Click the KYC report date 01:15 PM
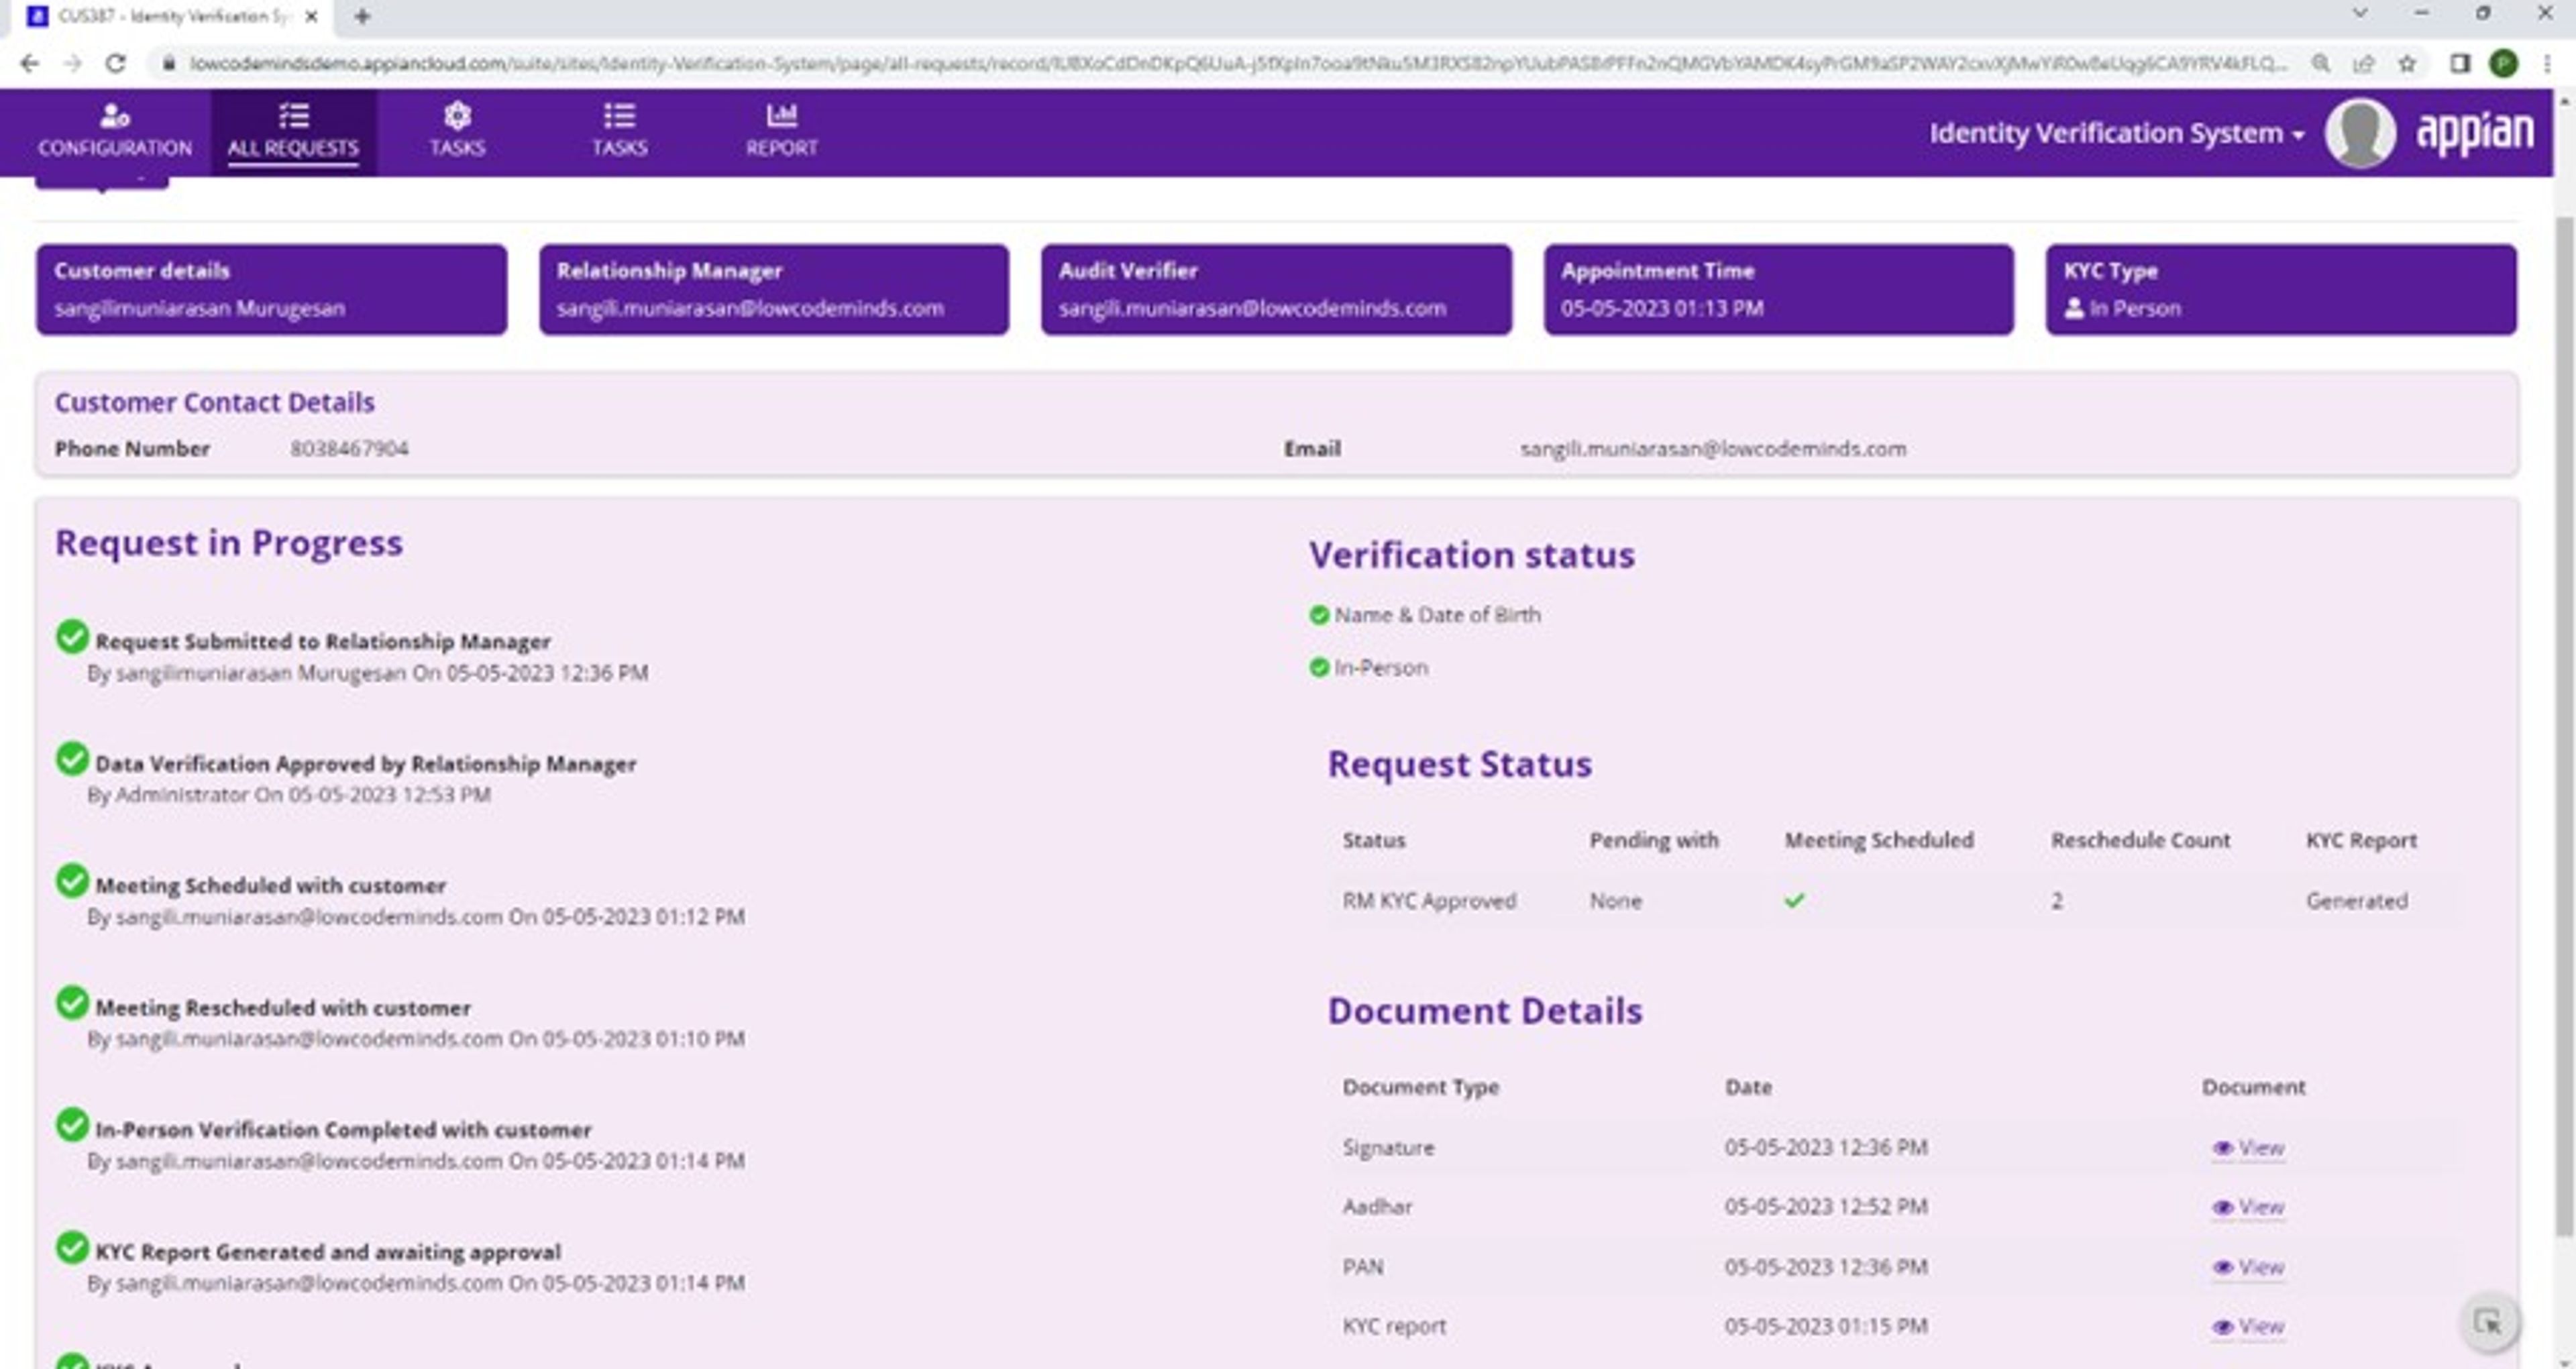The image size is (2576, 1369). (1825, 1327)
